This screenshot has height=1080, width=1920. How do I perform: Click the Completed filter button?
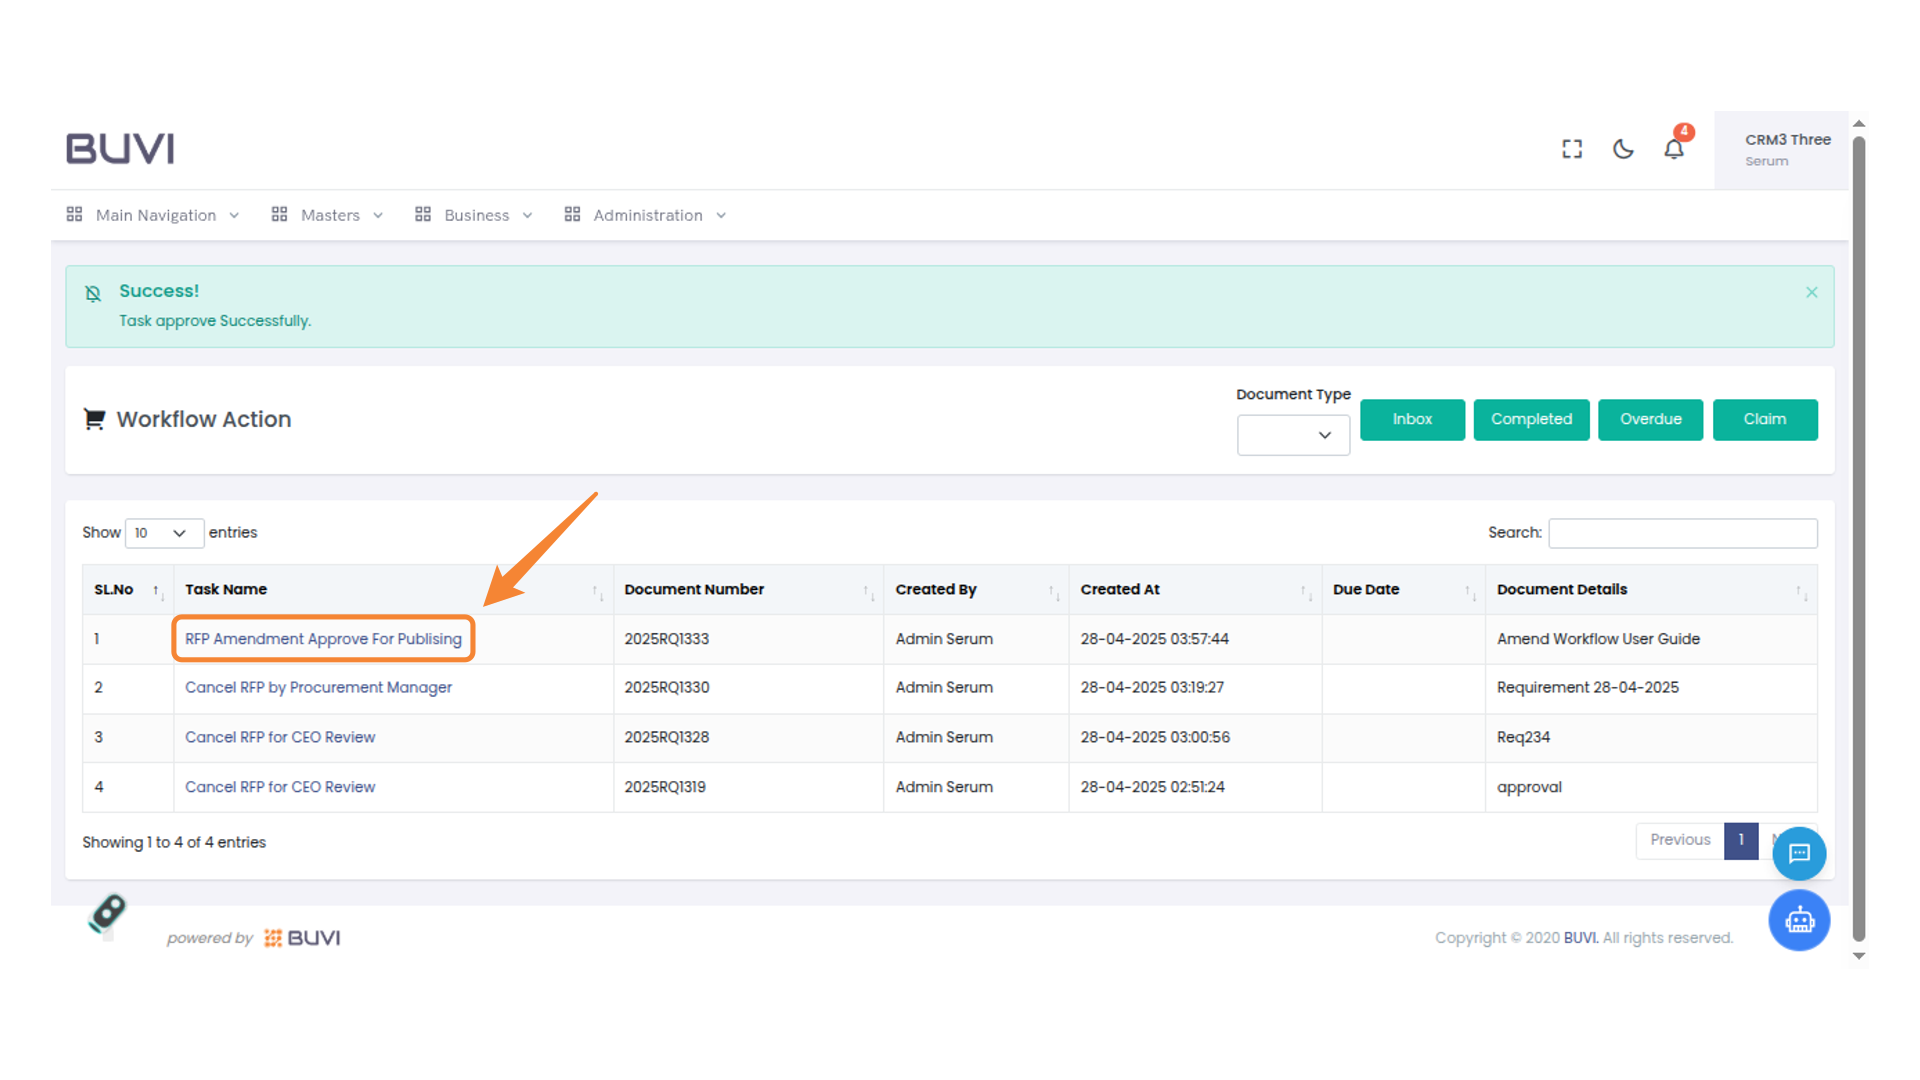1531,419
